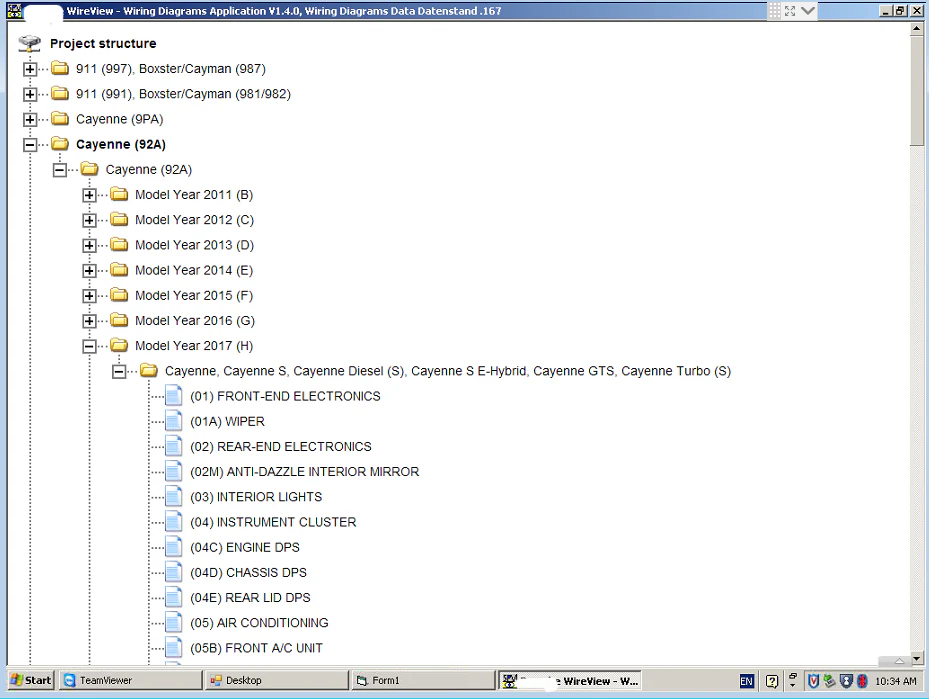The height and width of the screenshot is (699, 929).
Task: Click document icon of (02M) ANTI-DAZZLE INTERIOR MIRROR
Action: coord(174,472)
